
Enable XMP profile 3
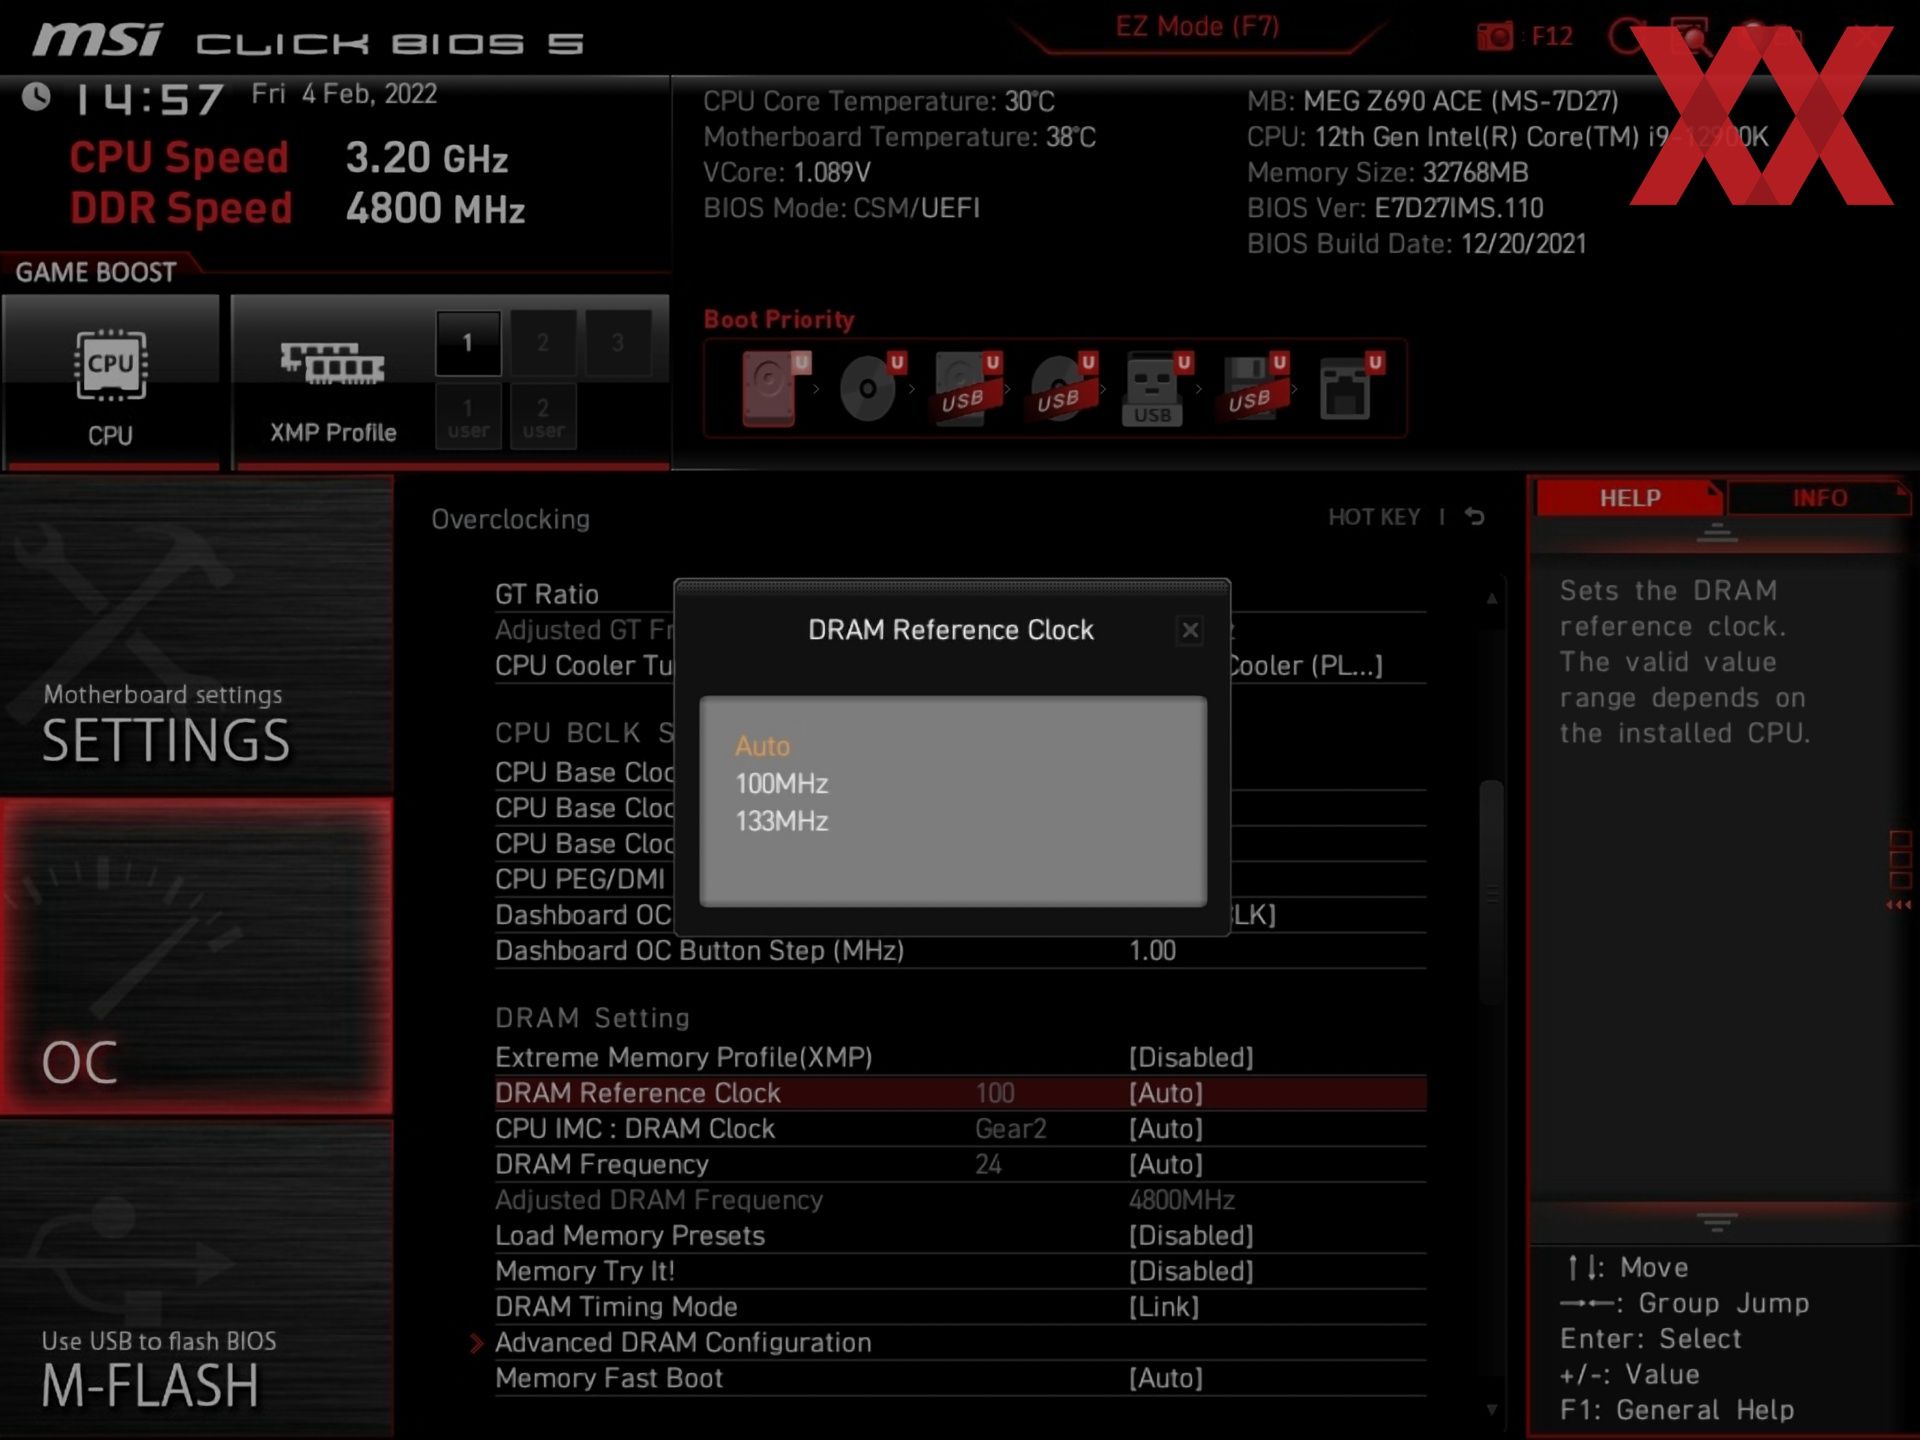pyautogui.click(x=618, y=343)
